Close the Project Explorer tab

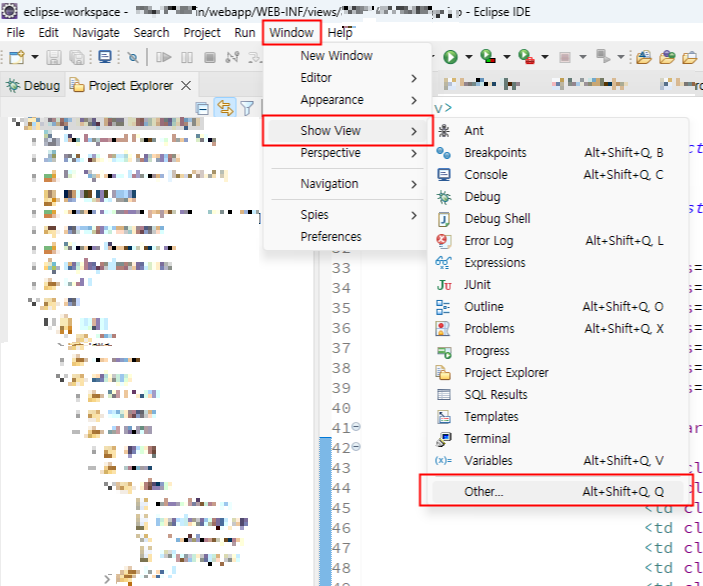[x=186, y=85]
